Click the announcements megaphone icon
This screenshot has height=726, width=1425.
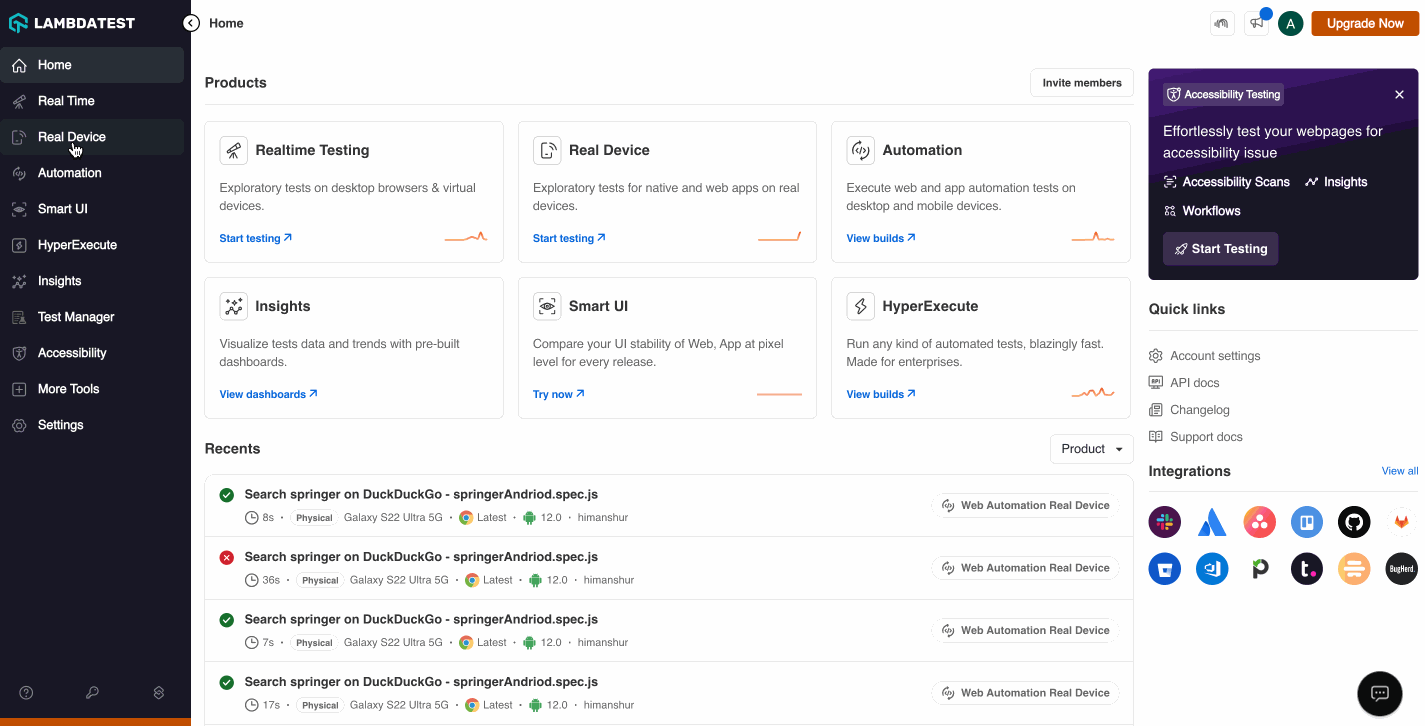click(x=1255, y=23)
